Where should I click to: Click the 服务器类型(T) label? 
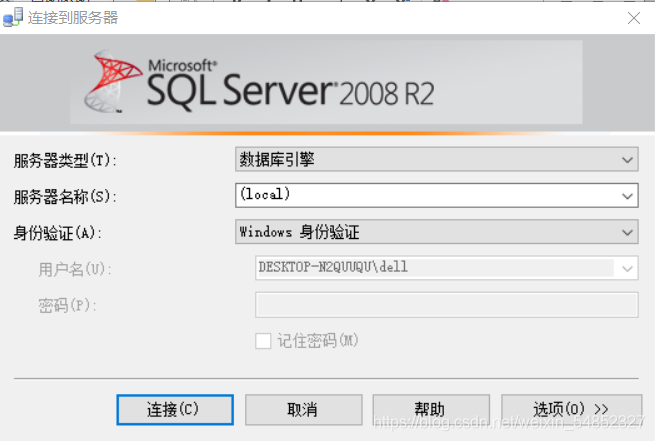pos(65,160)
